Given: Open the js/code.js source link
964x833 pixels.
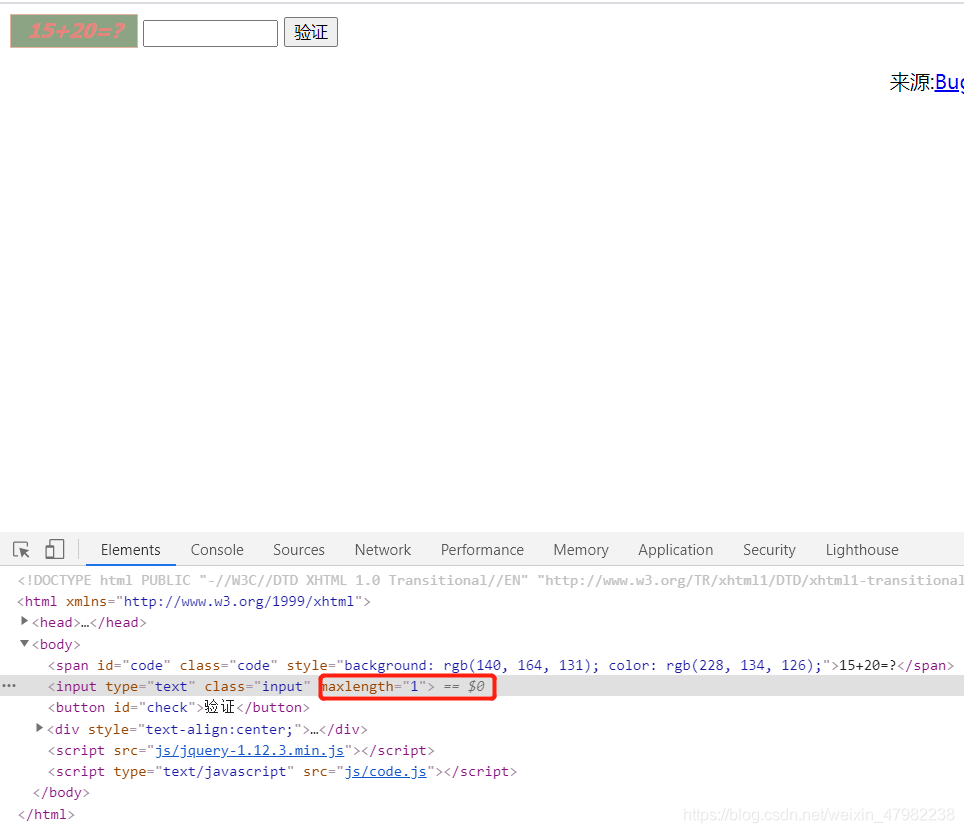Looking at the screenshot, I should [386, 771].
